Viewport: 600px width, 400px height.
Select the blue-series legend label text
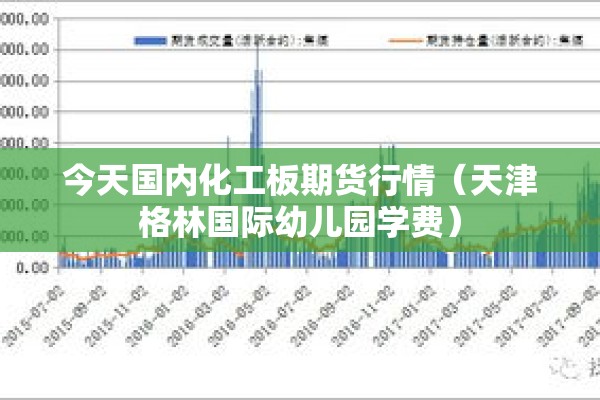249,41
